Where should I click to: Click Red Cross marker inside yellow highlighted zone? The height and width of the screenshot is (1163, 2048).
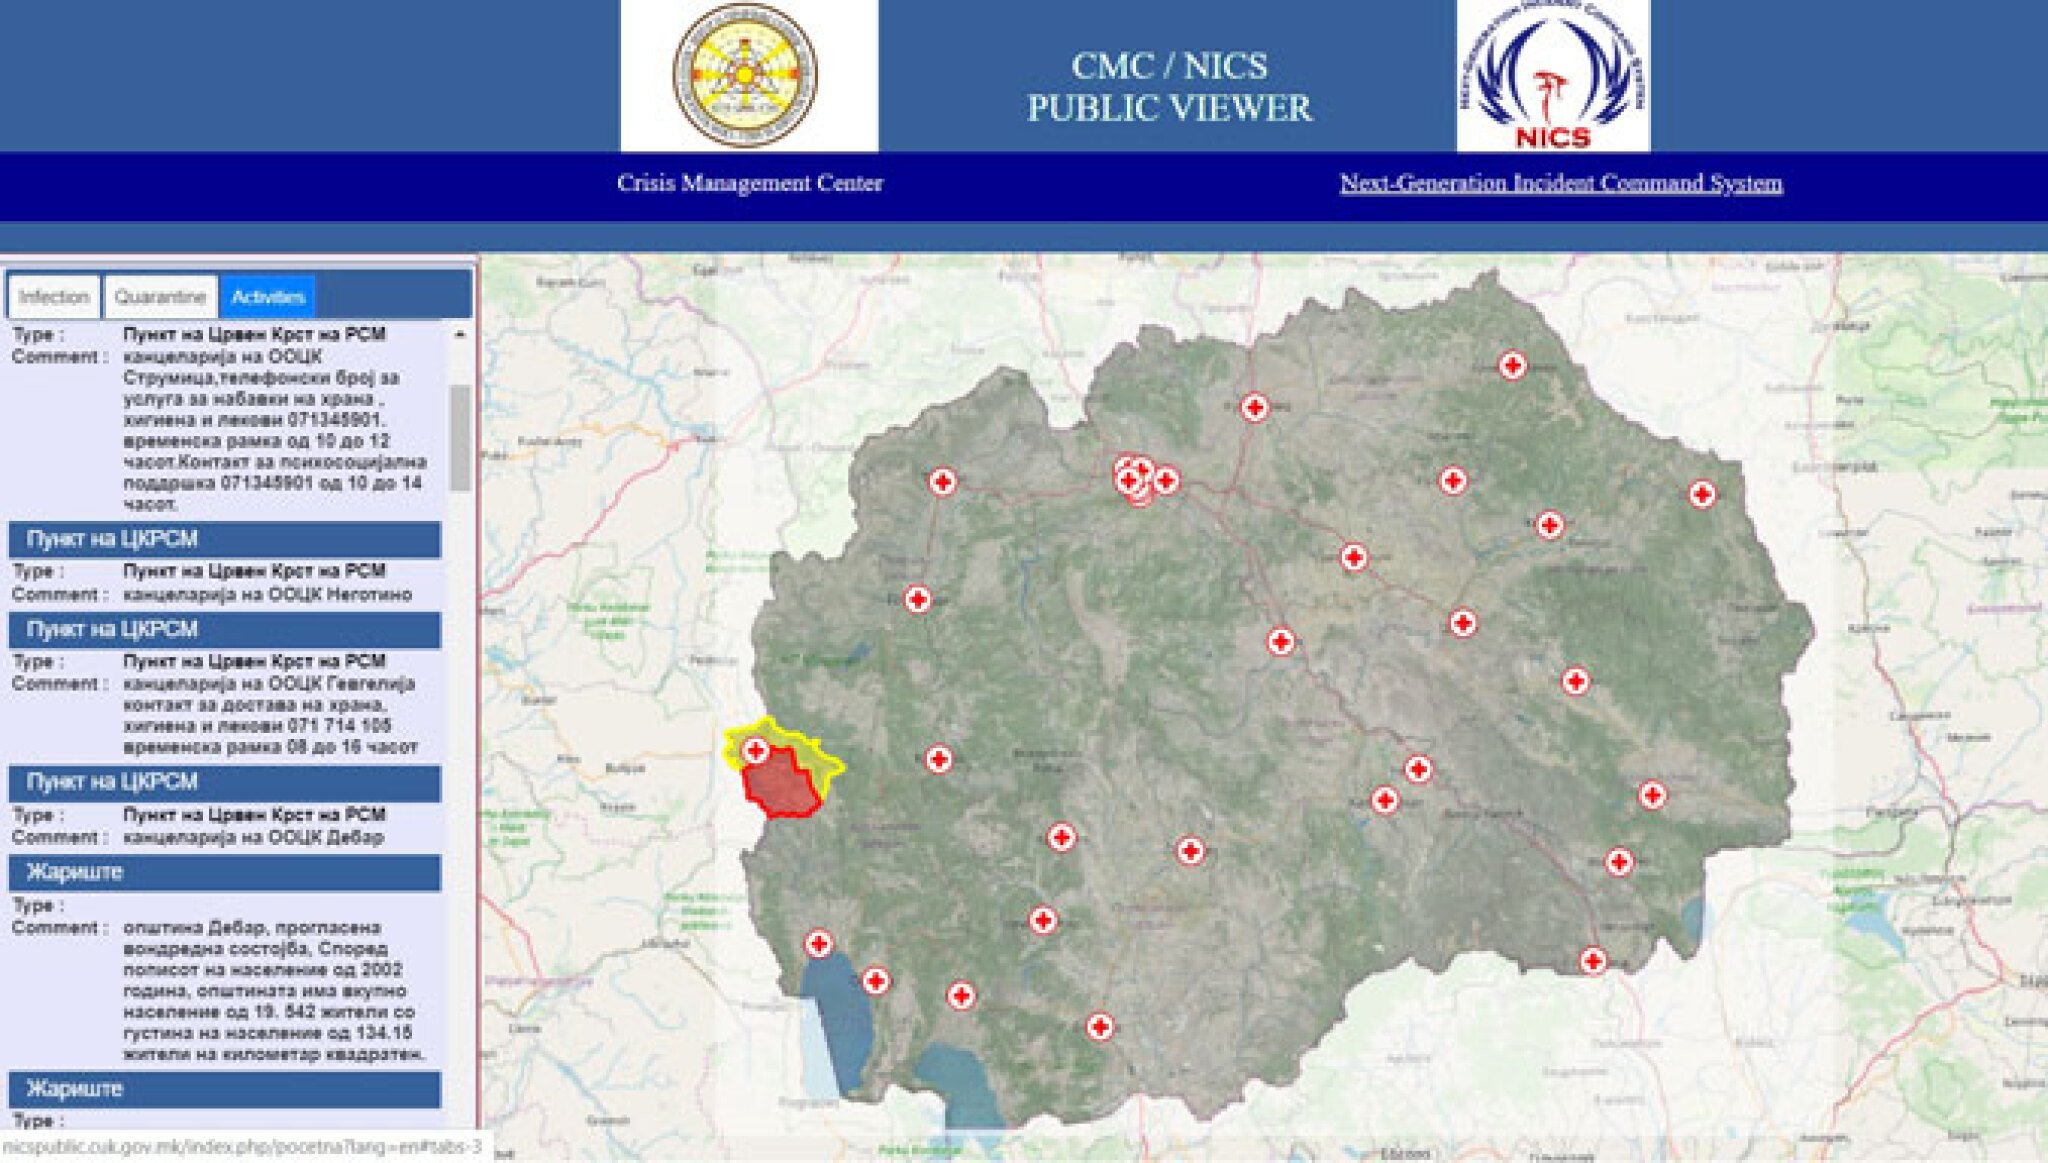coord(756,750)
